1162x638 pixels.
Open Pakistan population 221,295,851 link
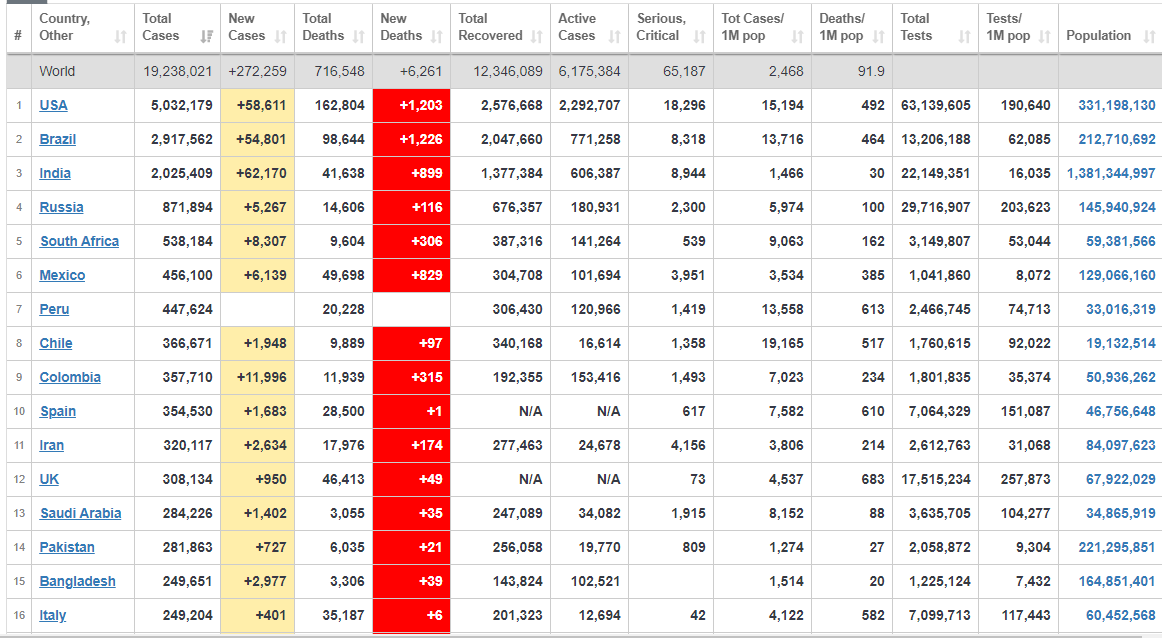click(1117, 548)
